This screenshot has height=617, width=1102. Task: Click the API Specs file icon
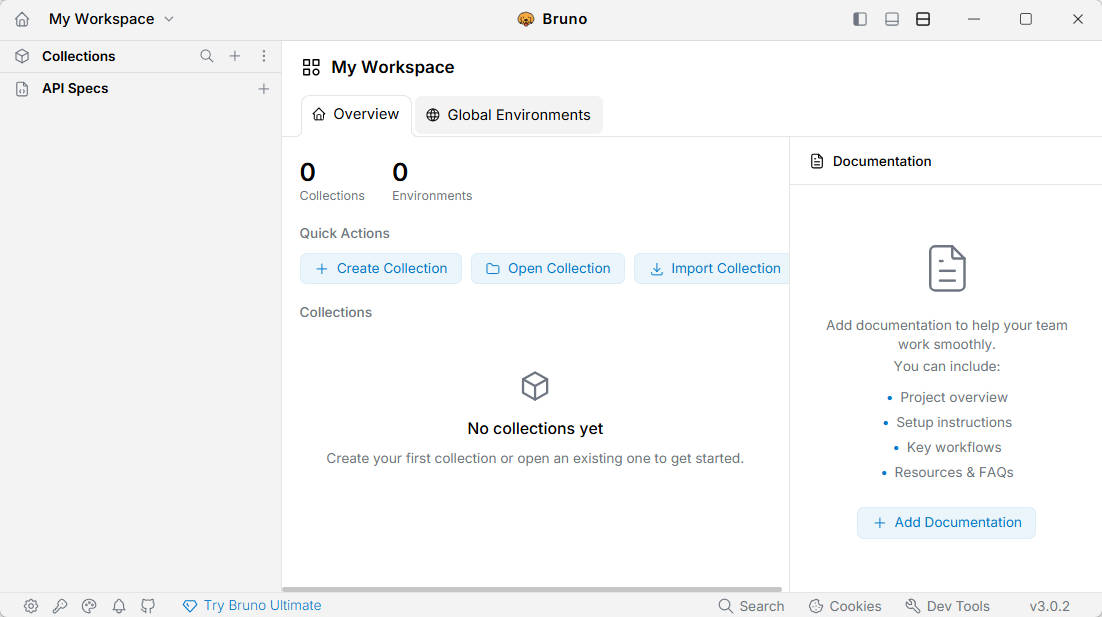(22, 89)
